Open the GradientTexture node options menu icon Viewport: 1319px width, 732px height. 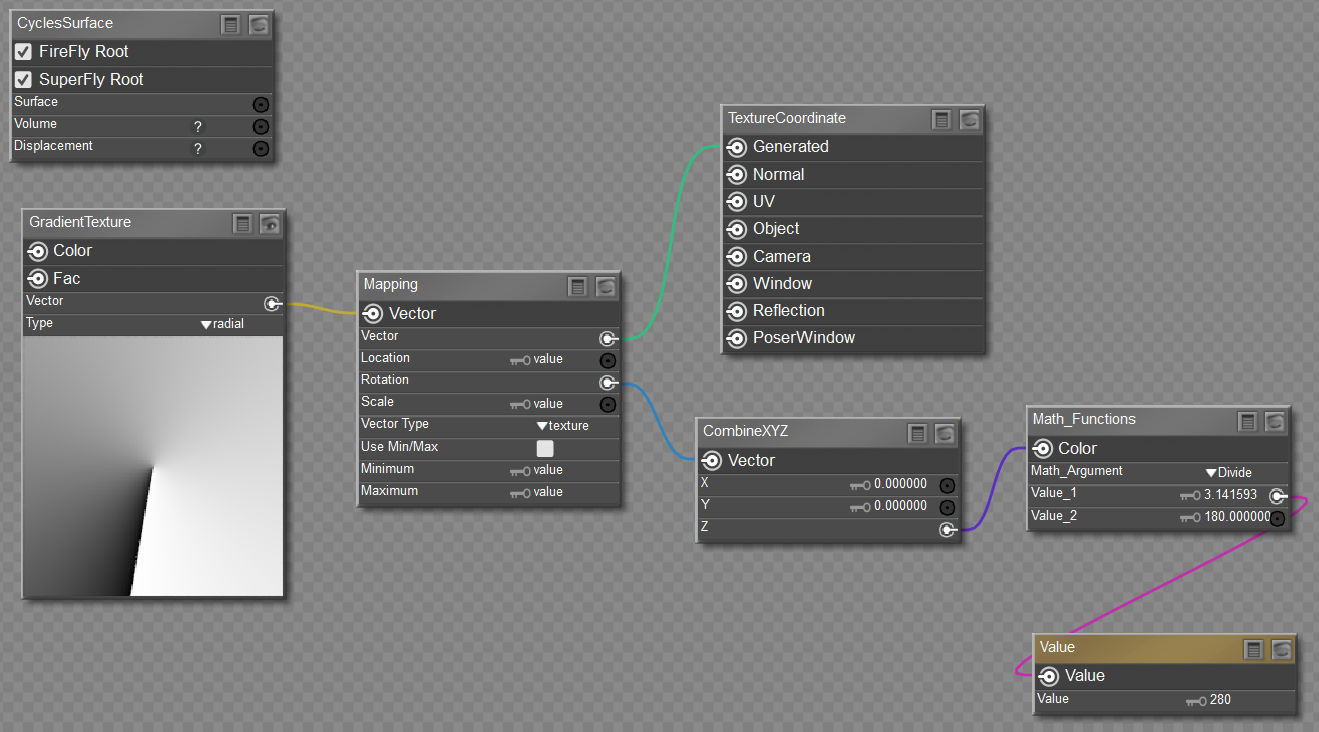pos(243,223)
